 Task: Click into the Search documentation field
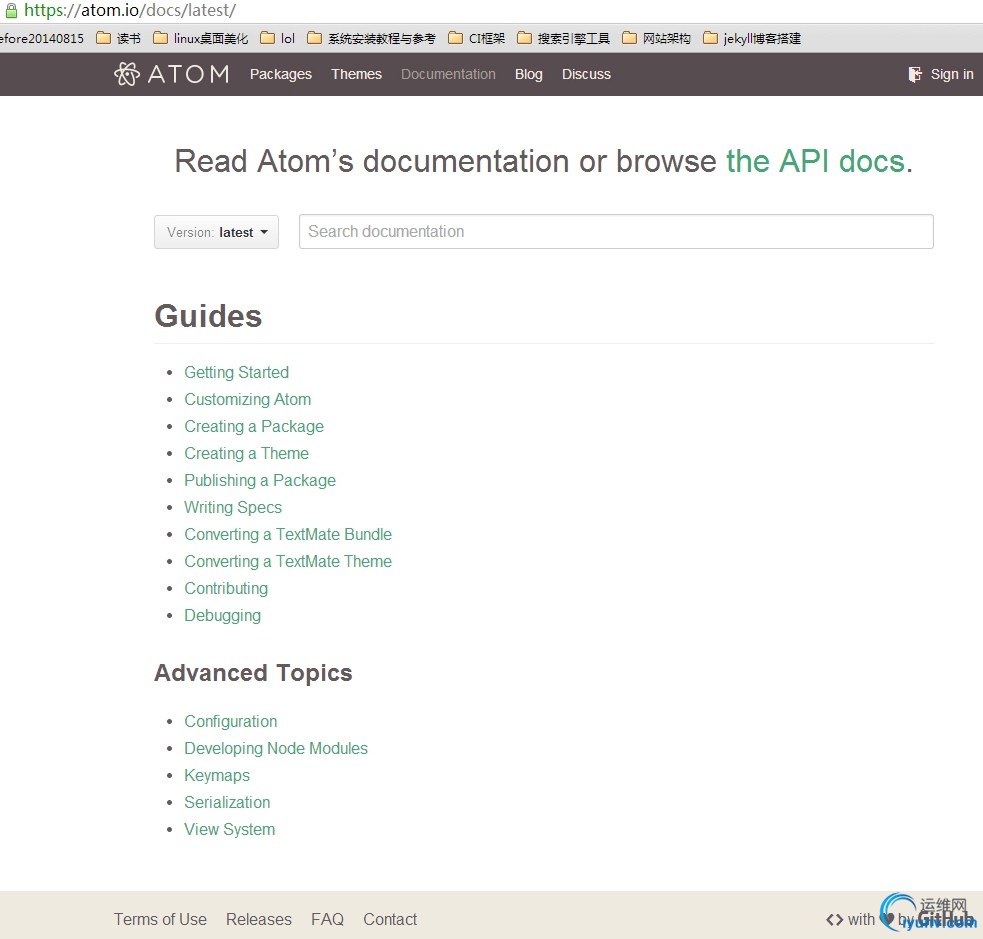click(616, 231)
